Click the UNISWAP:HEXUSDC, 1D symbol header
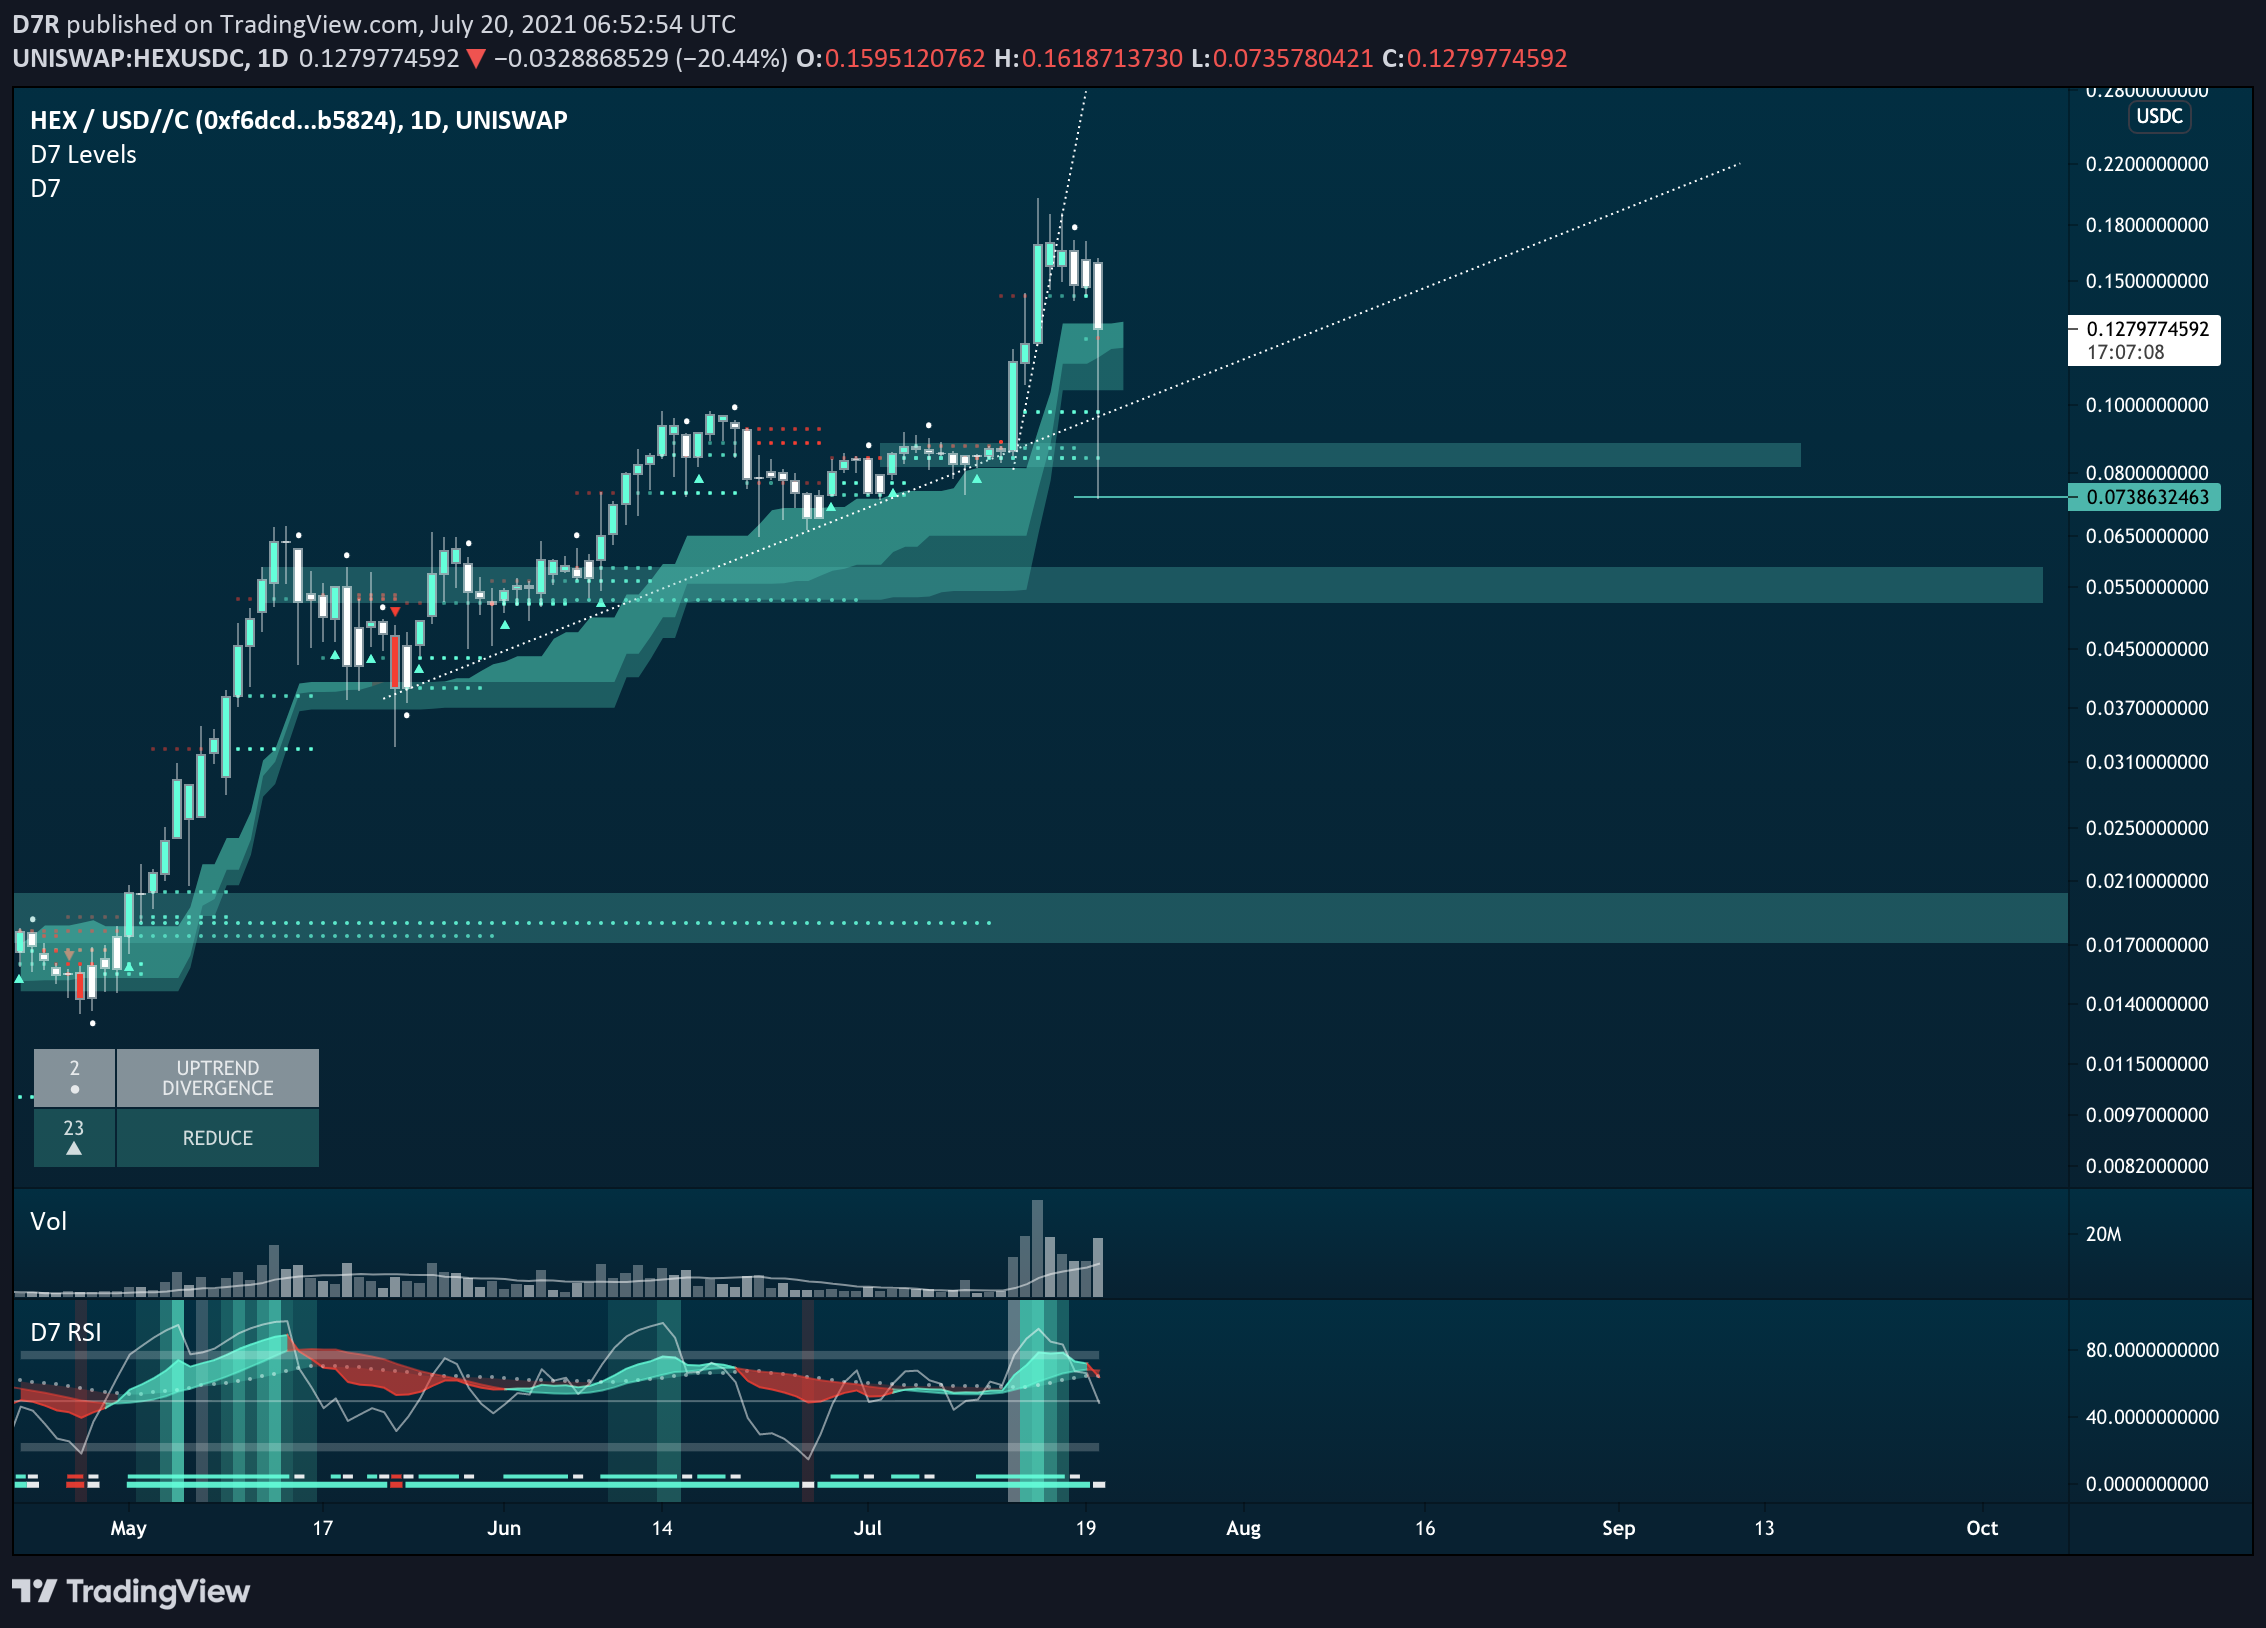2266x1628 pixels. tap(150, 58)
